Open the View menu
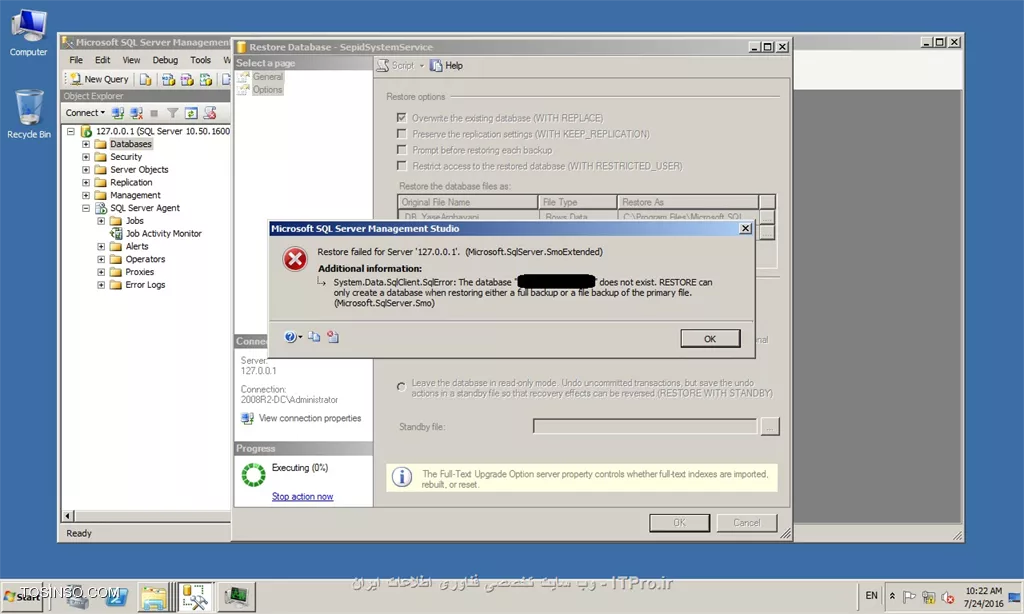1024x614 pixels. pyautogui.click(x=131, y=60)
